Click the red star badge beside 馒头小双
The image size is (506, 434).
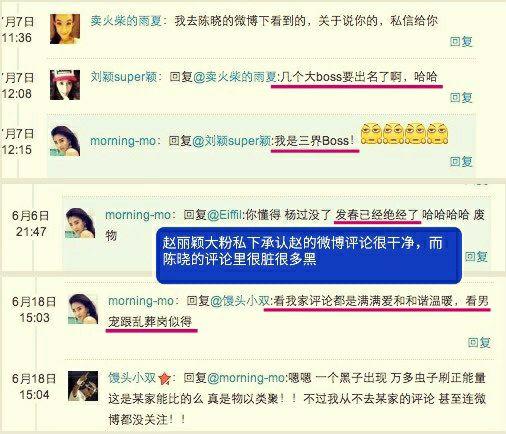165,378
